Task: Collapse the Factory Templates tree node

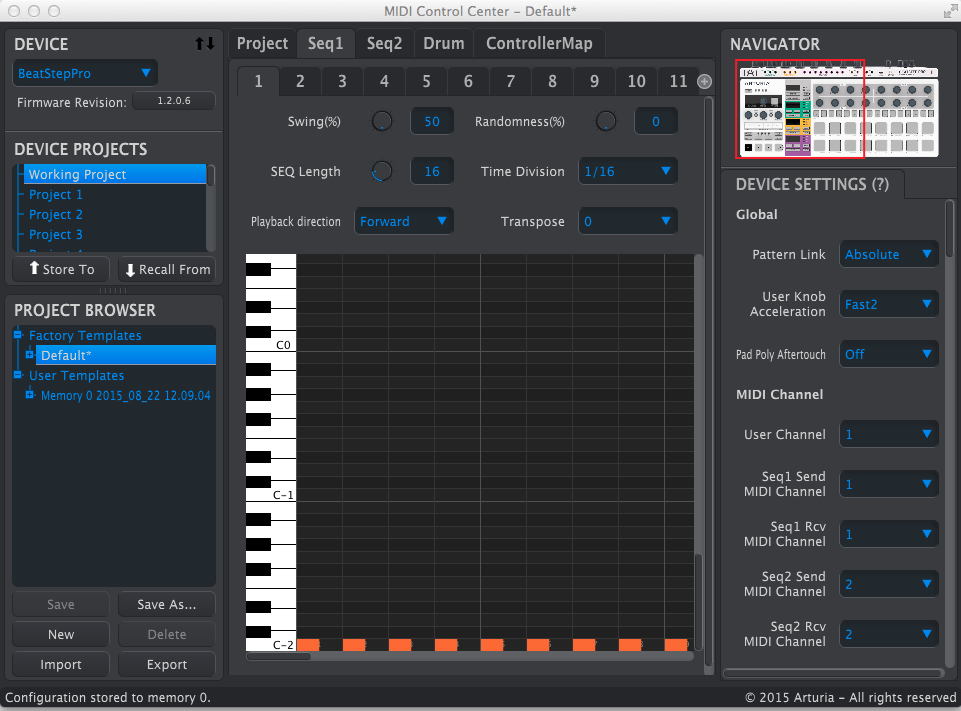Action: (18, 336)
